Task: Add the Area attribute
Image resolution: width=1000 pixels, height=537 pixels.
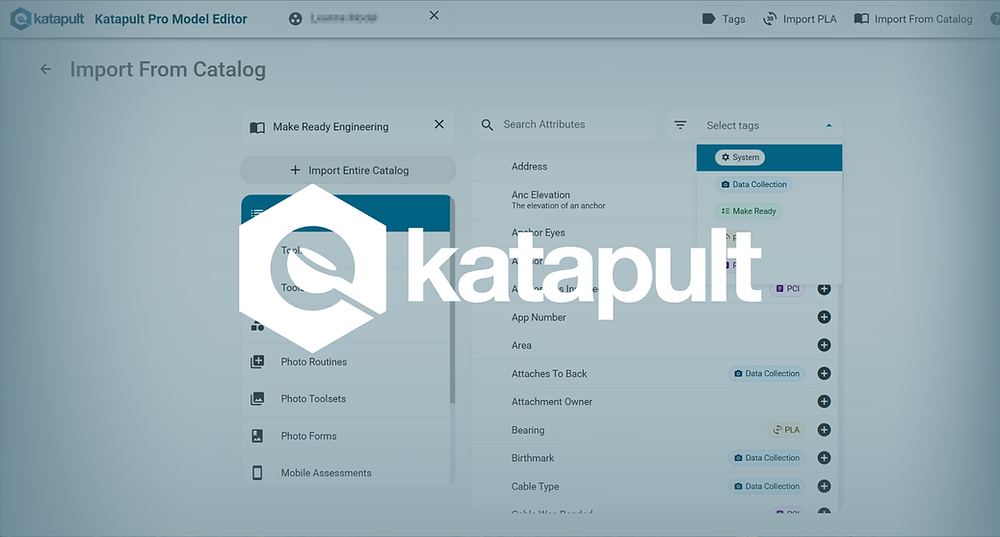Action: (x=824, y=345)
